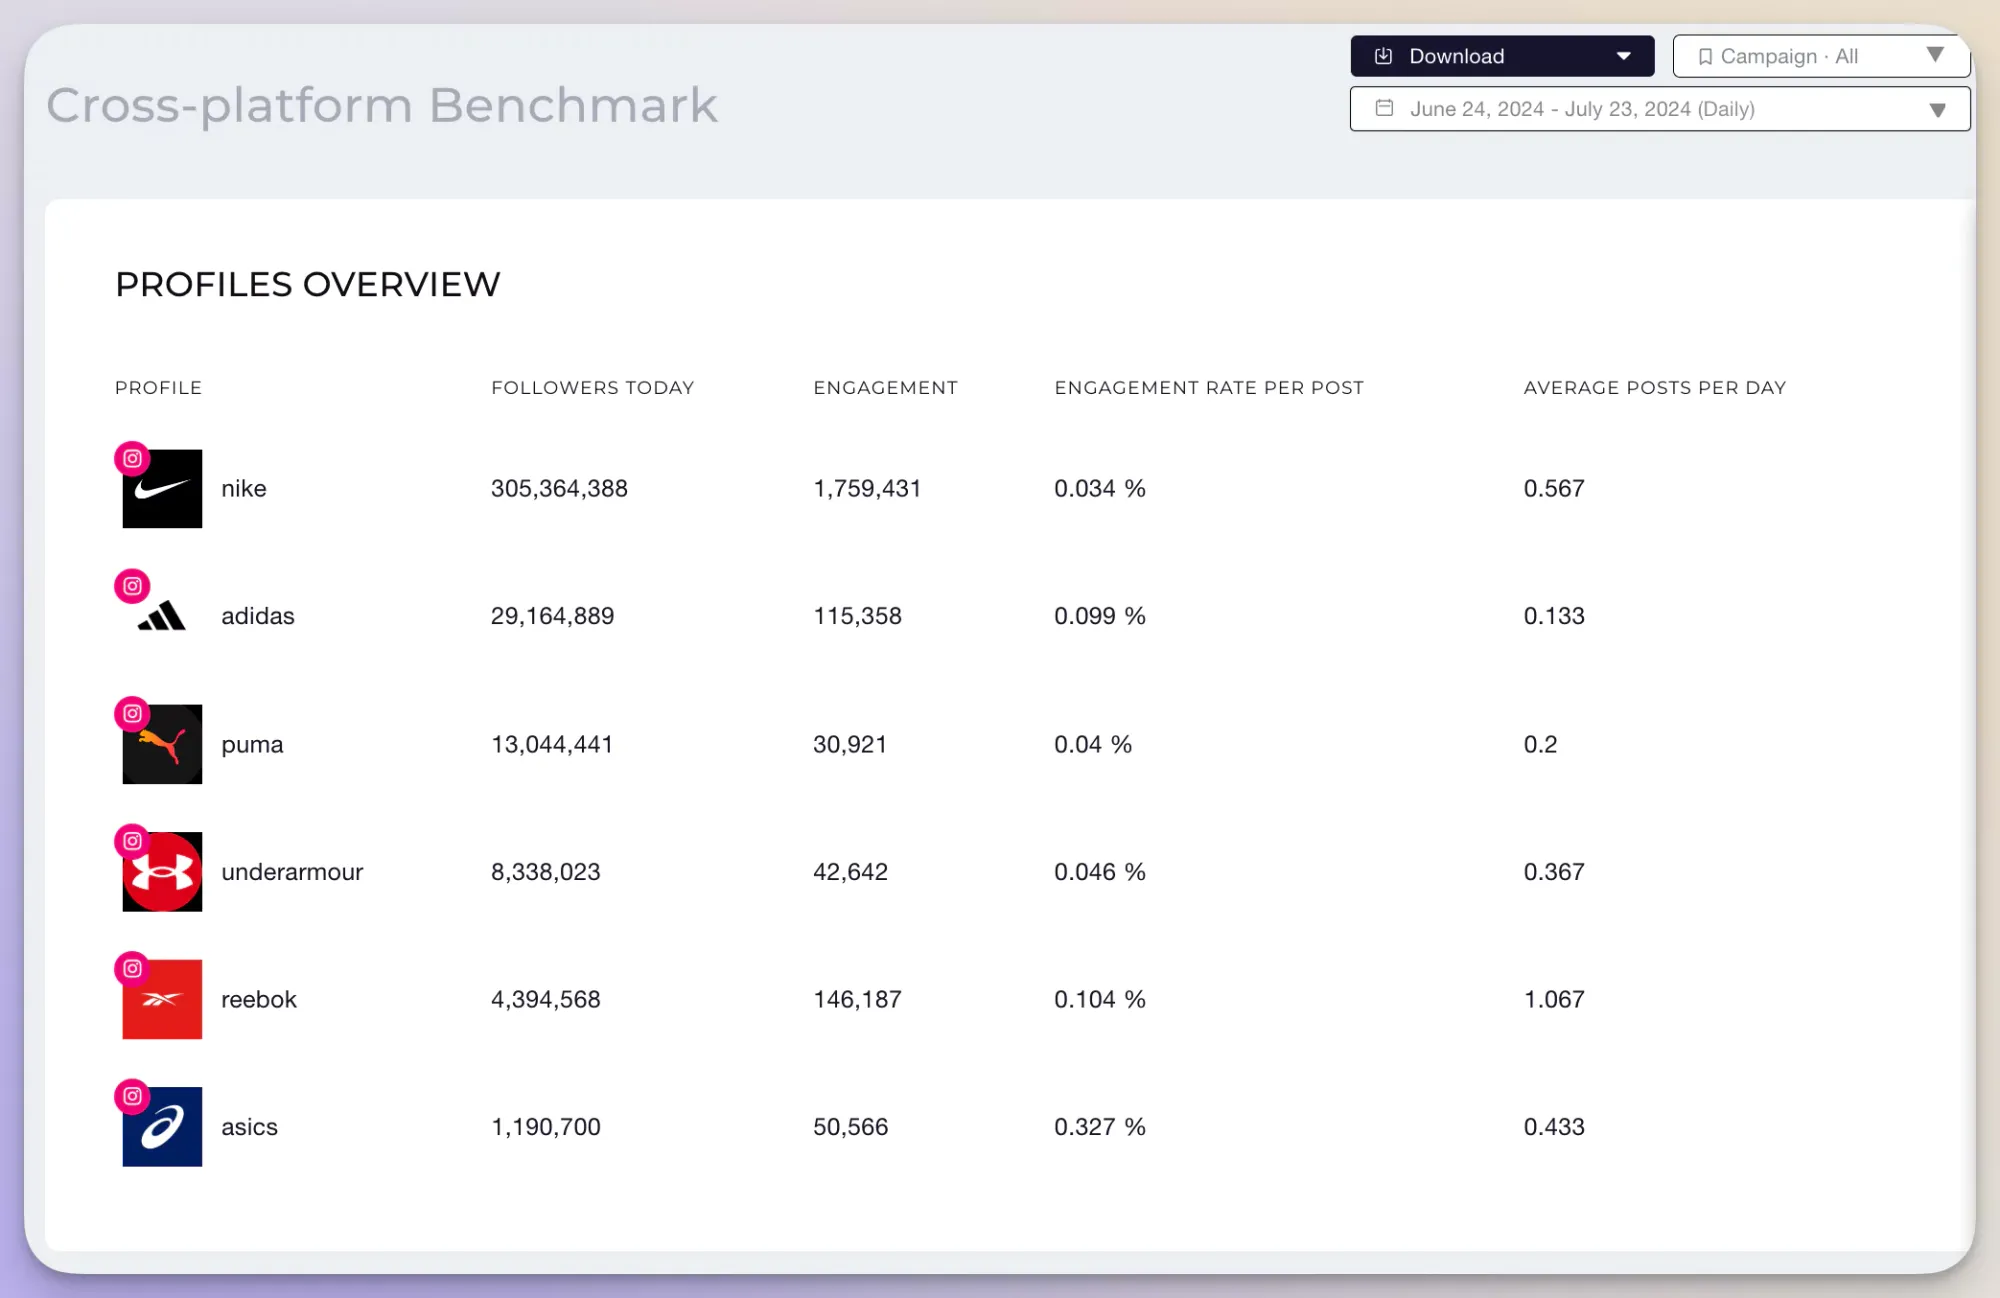The width and height of the screenshot is (2000, 1298).
Task: Select the asics profile name
Action: tap(249, 1127)
